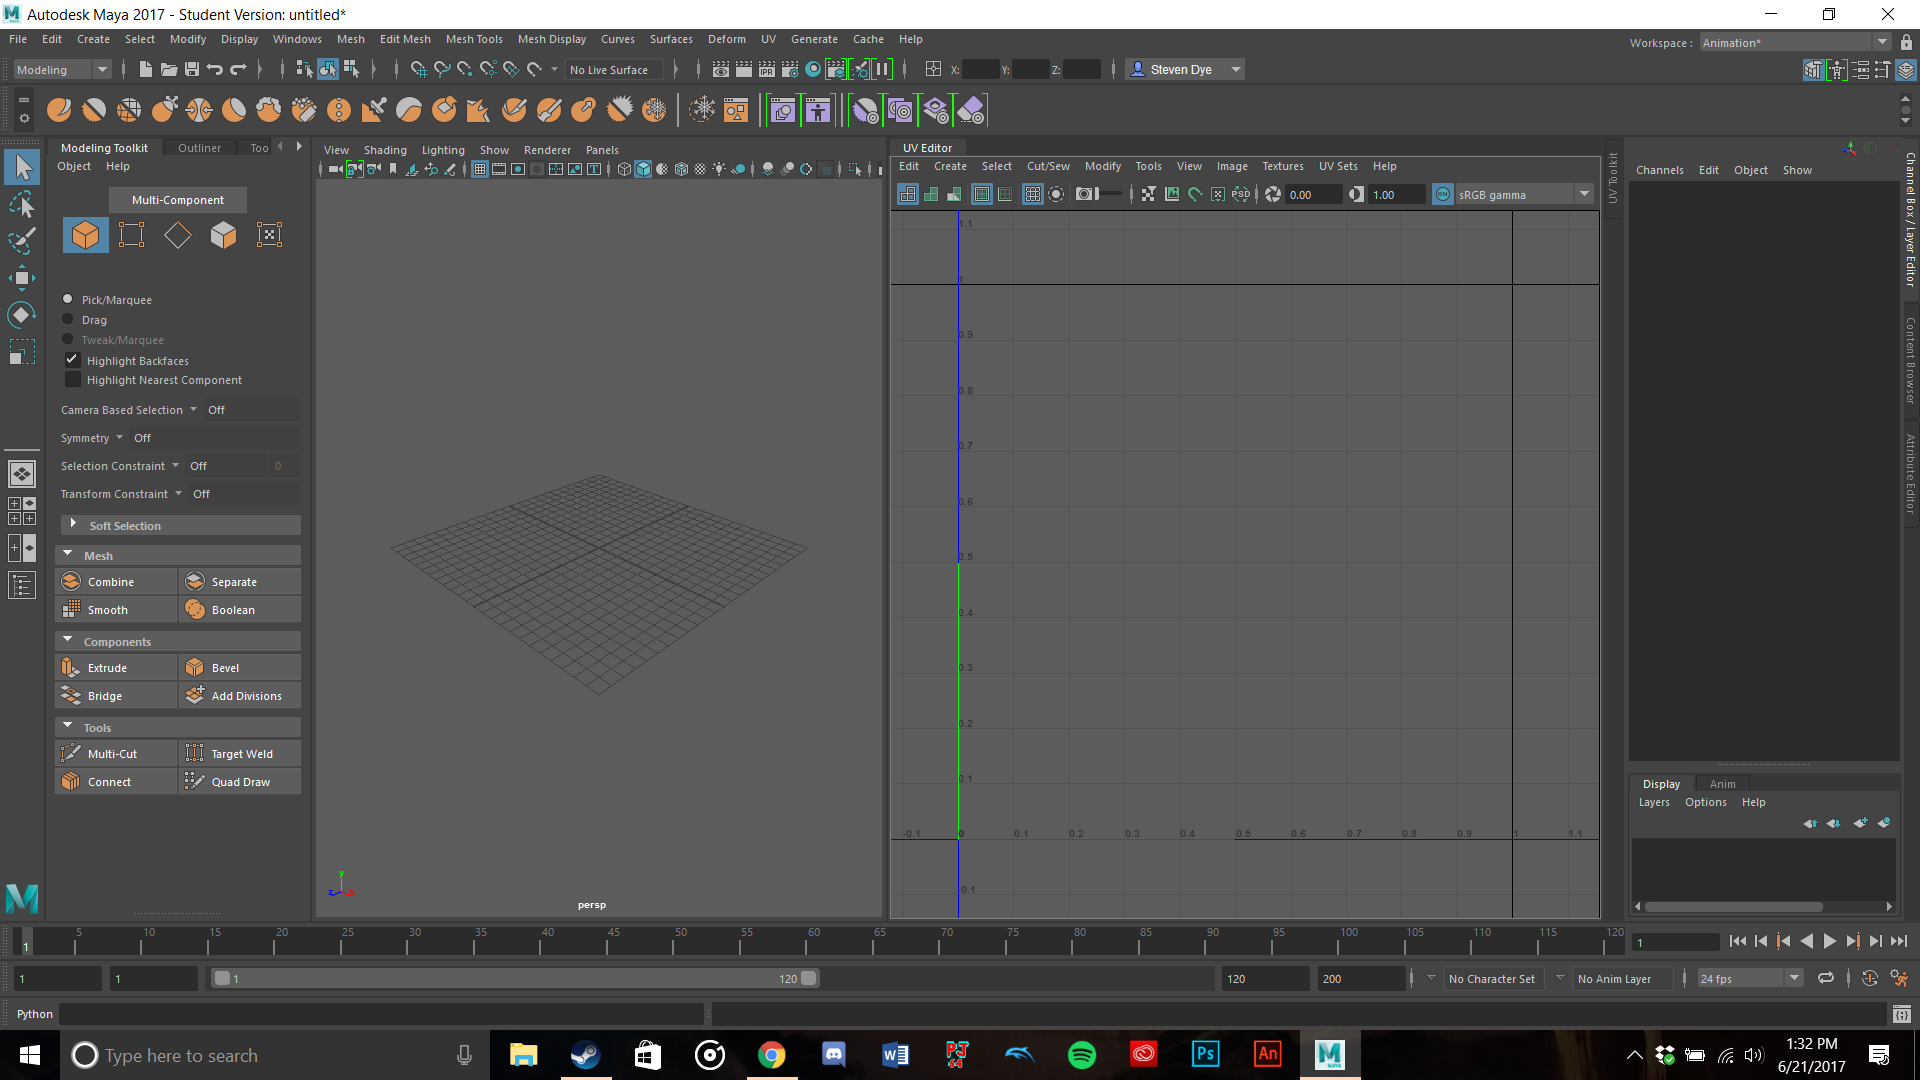Viewport: 1920px width, 1080px height.
Task: Click the New Scene icon
Action: [x=146, y=69]
